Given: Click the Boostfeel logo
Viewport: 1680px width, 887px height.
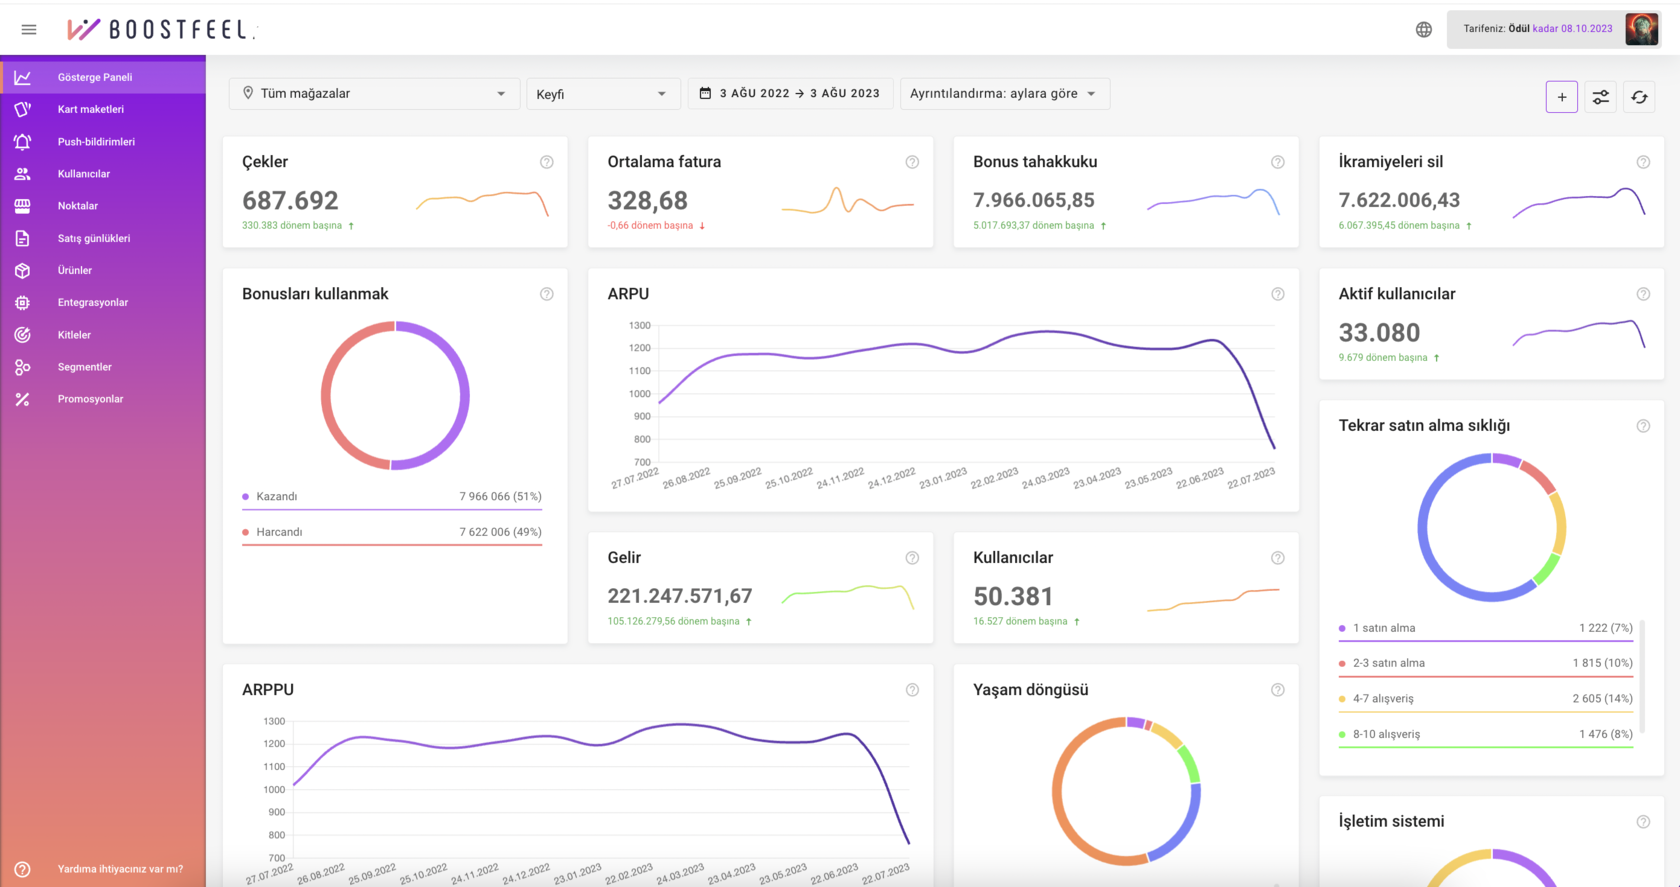Looking at the screenshot, I should point(161,29).
